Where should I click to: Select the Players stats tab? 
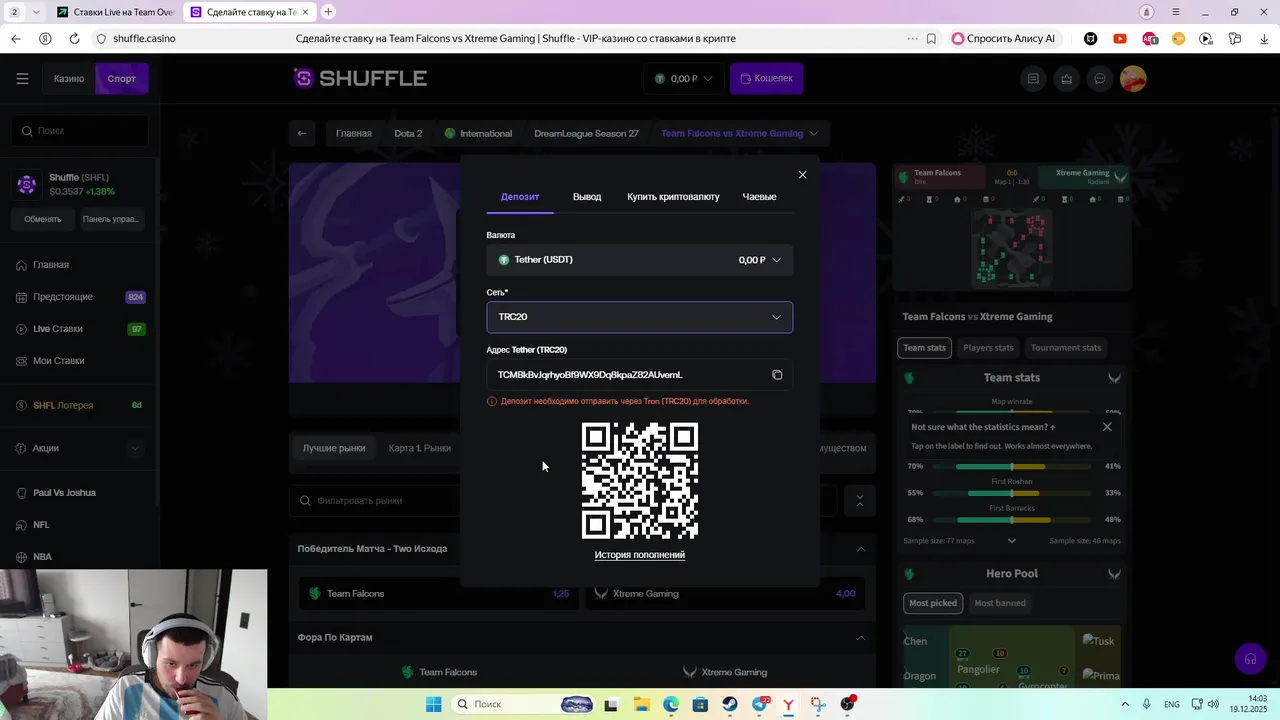(x=988, y=348)
